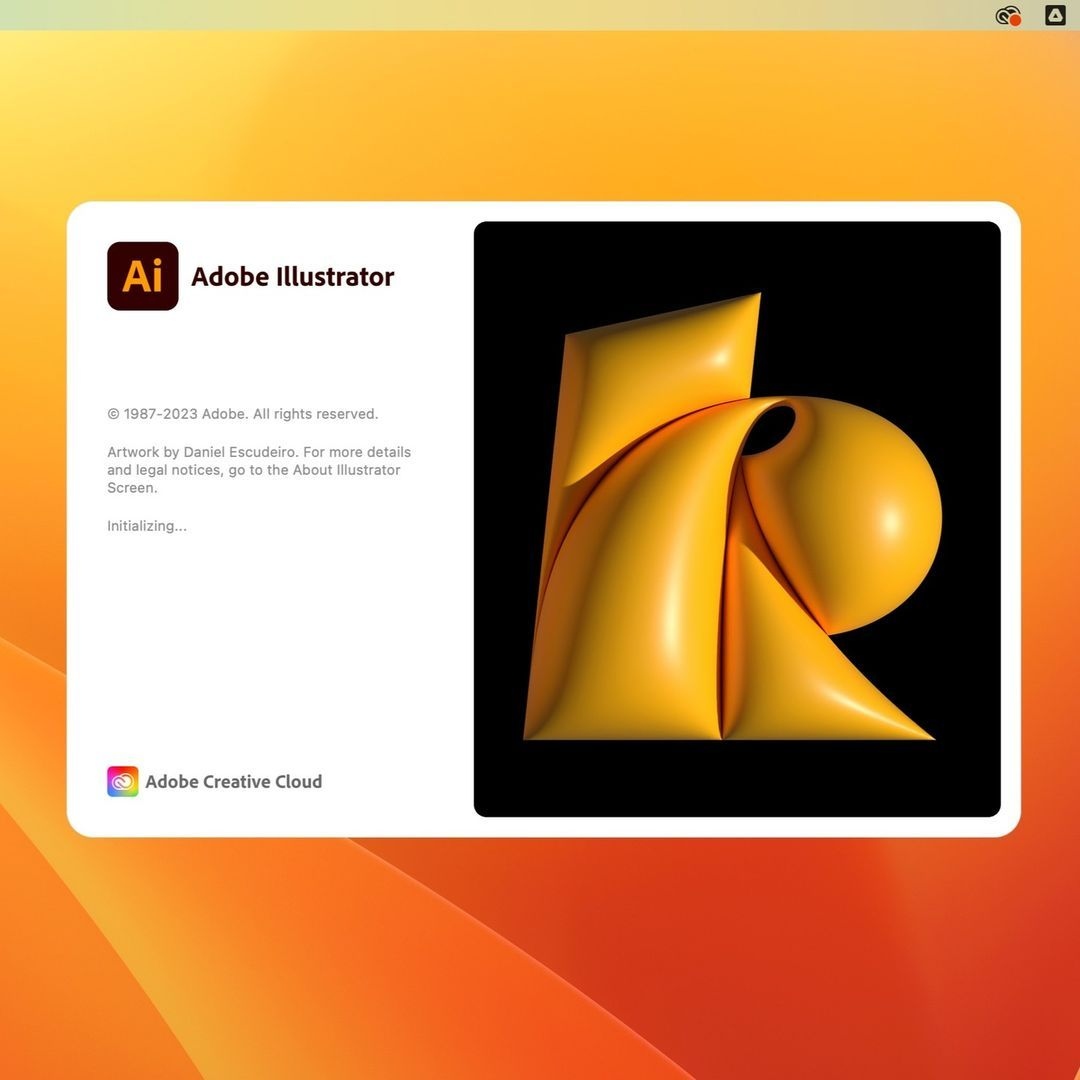Click the "Initializing..." status text
Viewport: 1080px width, 1080px height.
coord(147,526)
